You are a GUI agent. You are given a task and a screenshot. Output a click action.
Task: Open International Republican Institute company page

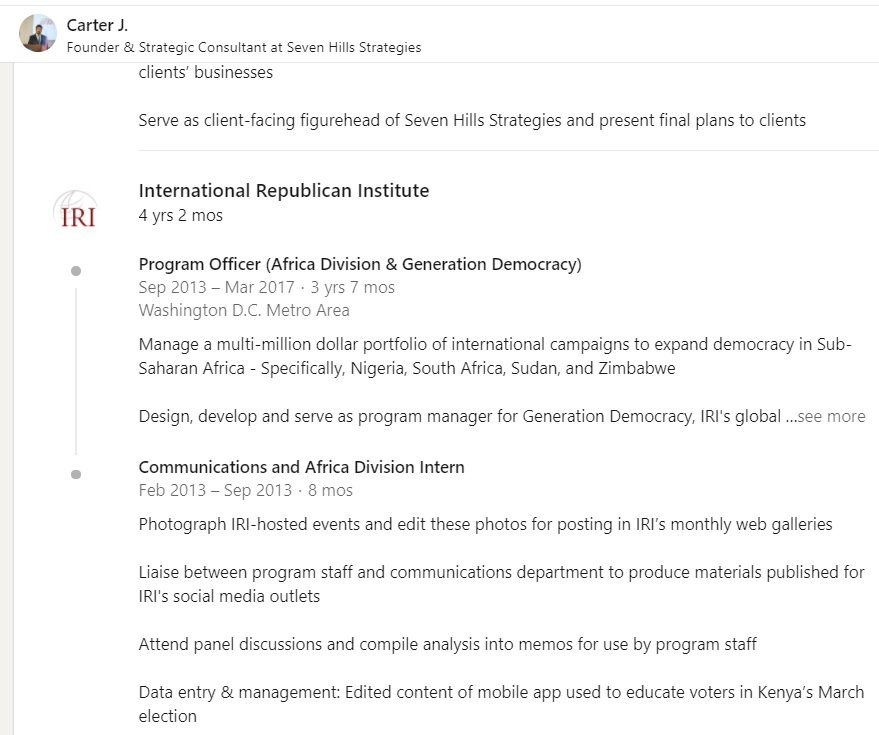click(x=284, y=191)
